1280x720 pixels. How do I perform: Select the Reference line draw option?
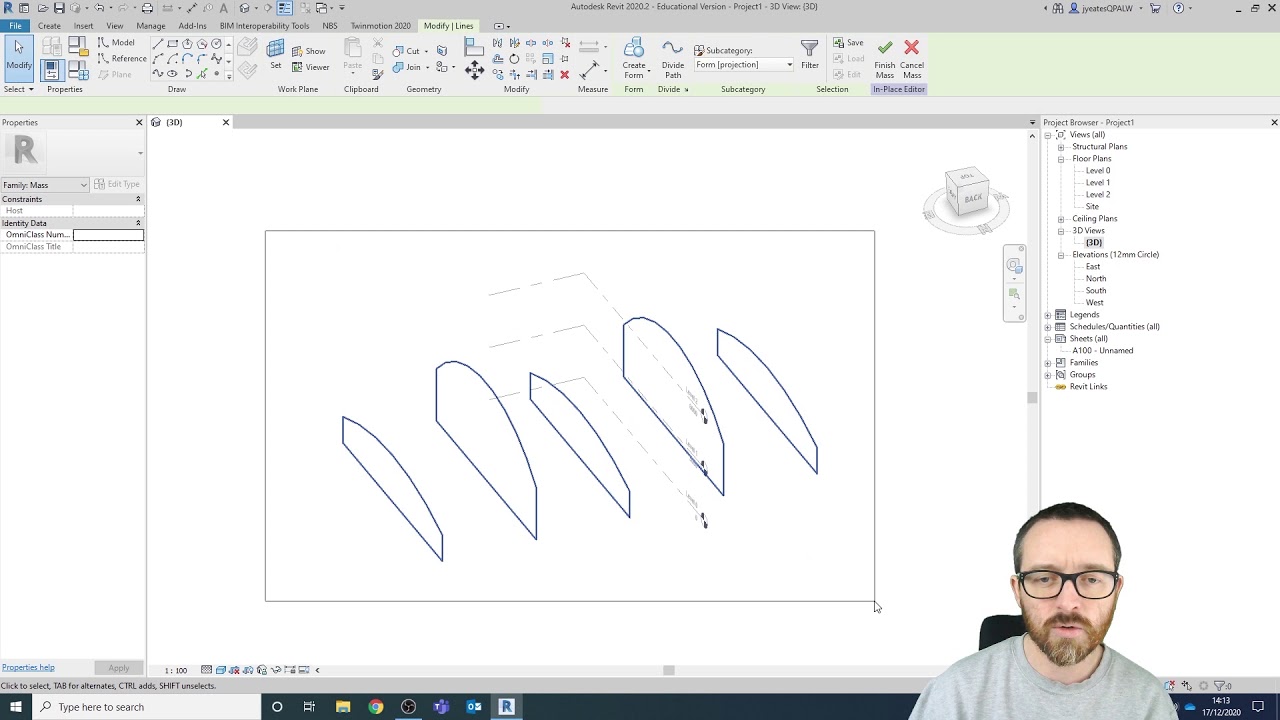tap(122, 58)
